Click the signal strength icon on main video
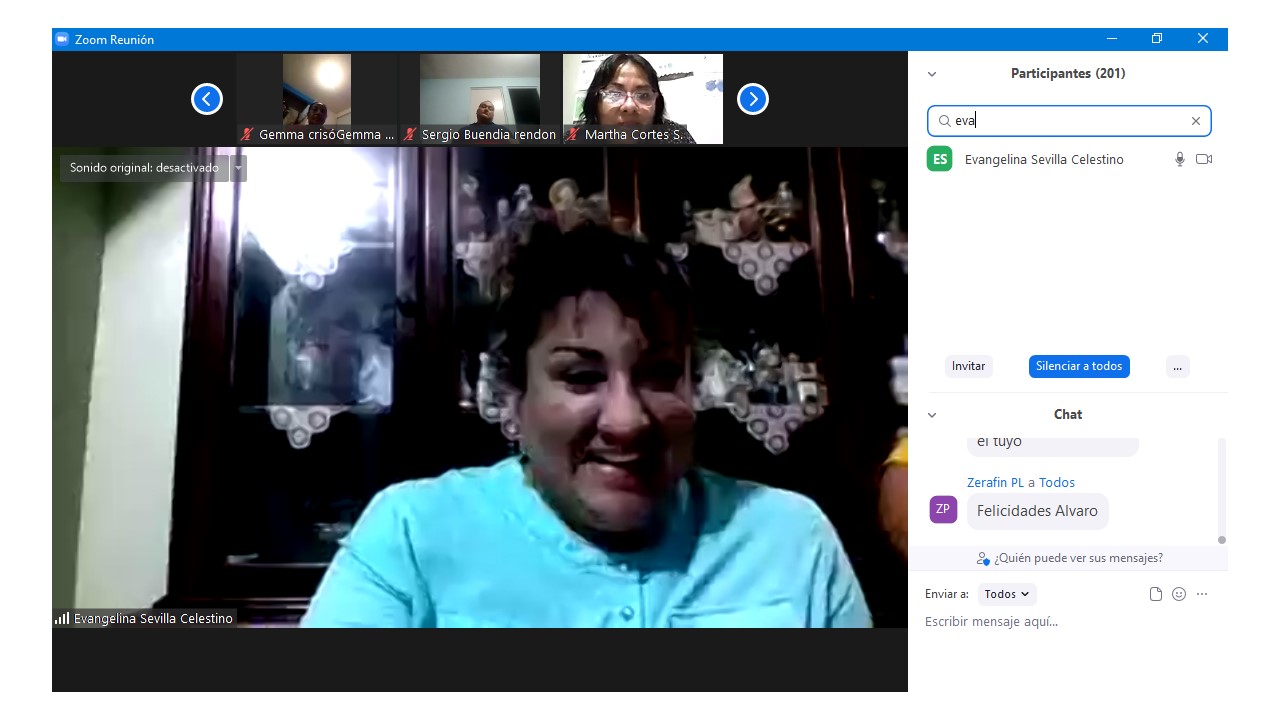 point(62,618)
